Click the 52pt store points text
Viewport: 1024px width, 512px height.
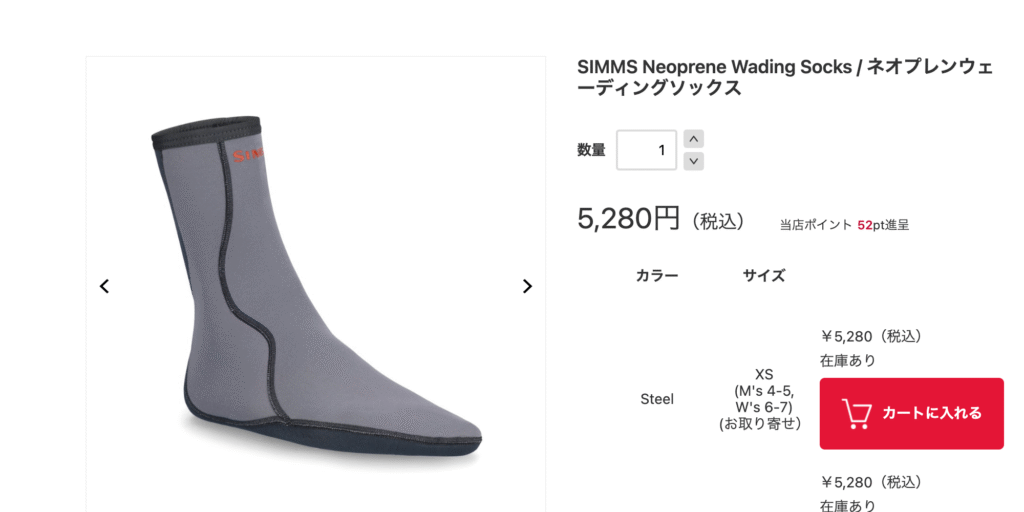point(871,225)
